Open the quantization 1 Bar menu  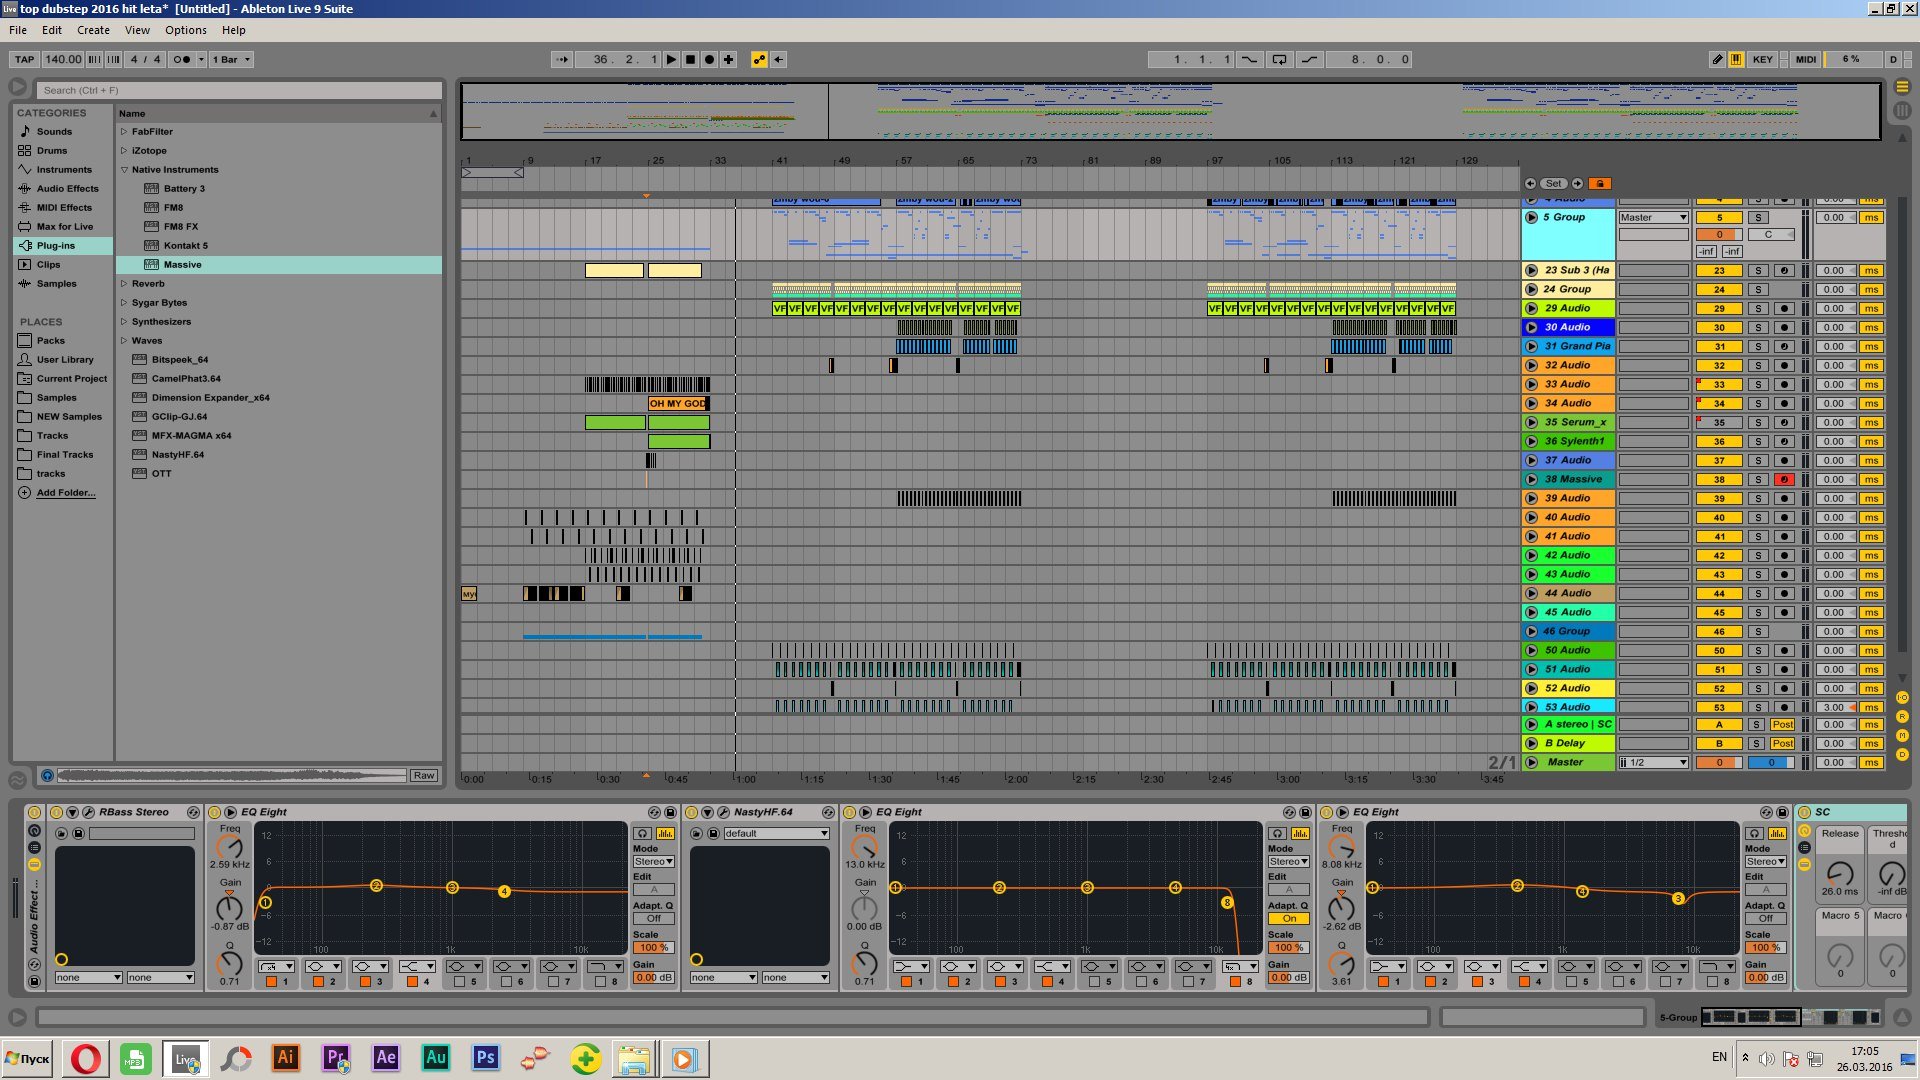[231, 59]
